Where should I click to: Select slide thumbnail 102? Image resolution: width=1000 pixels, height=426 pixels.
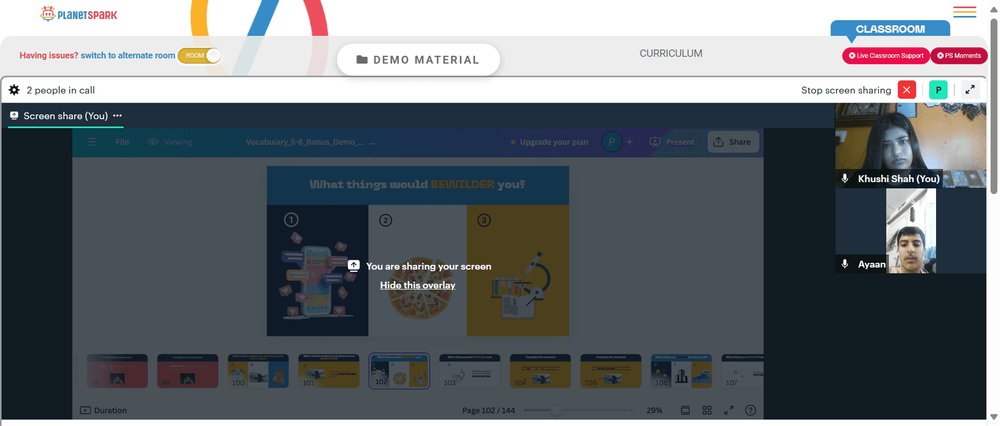tap(399, 371)
